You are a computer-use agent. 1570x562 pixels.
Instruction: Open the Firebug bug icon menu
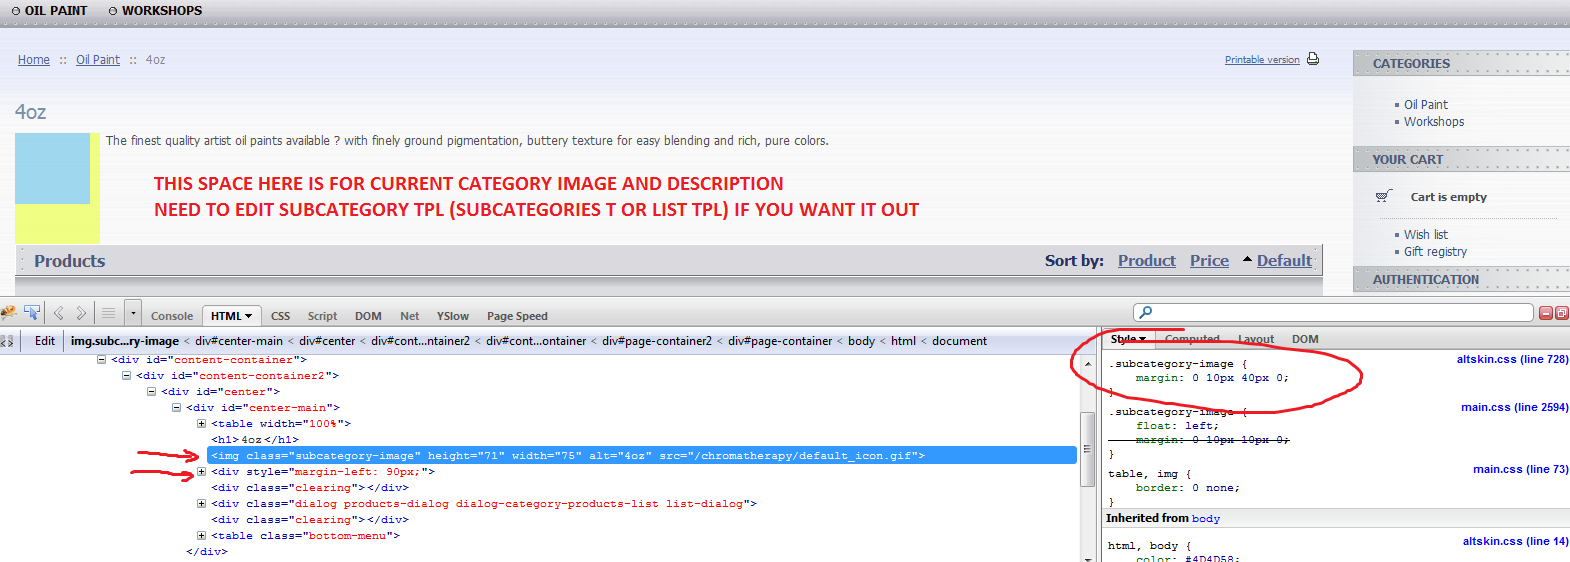tap(8, 314)
